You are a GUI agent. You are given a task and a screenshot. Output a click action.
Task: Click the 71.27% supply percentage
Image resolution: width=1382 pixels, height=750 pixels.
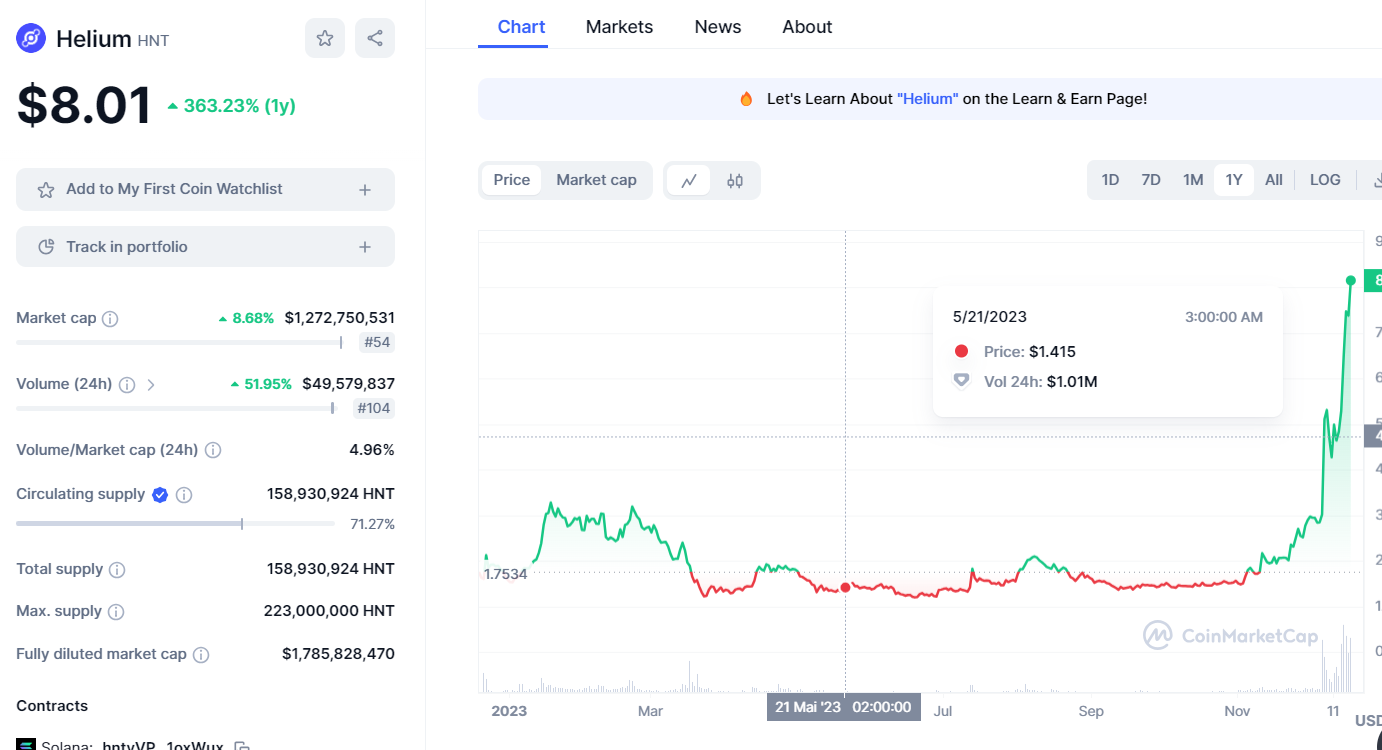tap(372, 524)
